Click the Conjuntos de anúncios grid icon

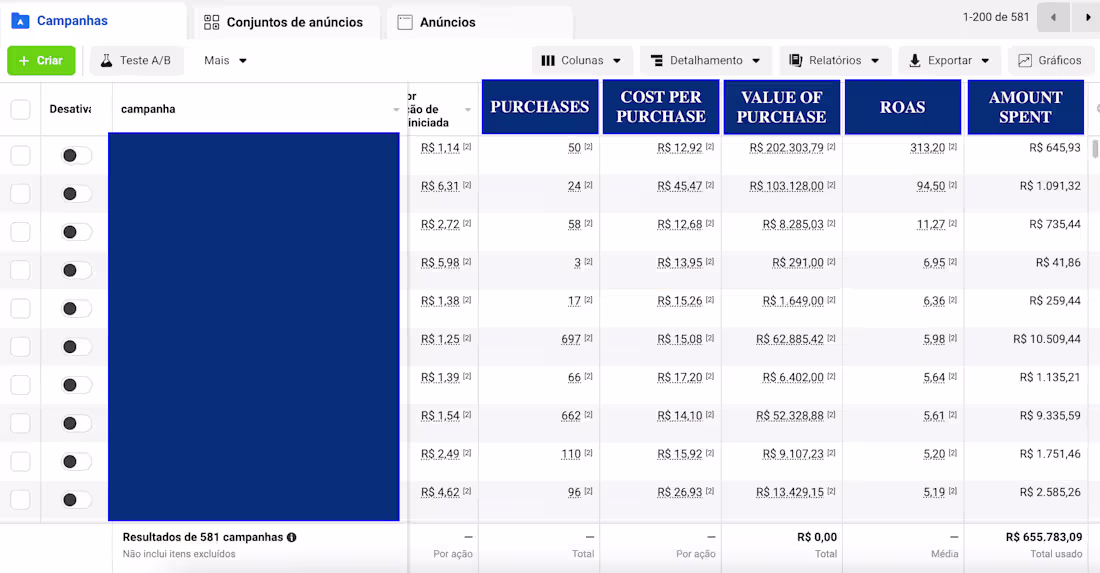(211, 22)
